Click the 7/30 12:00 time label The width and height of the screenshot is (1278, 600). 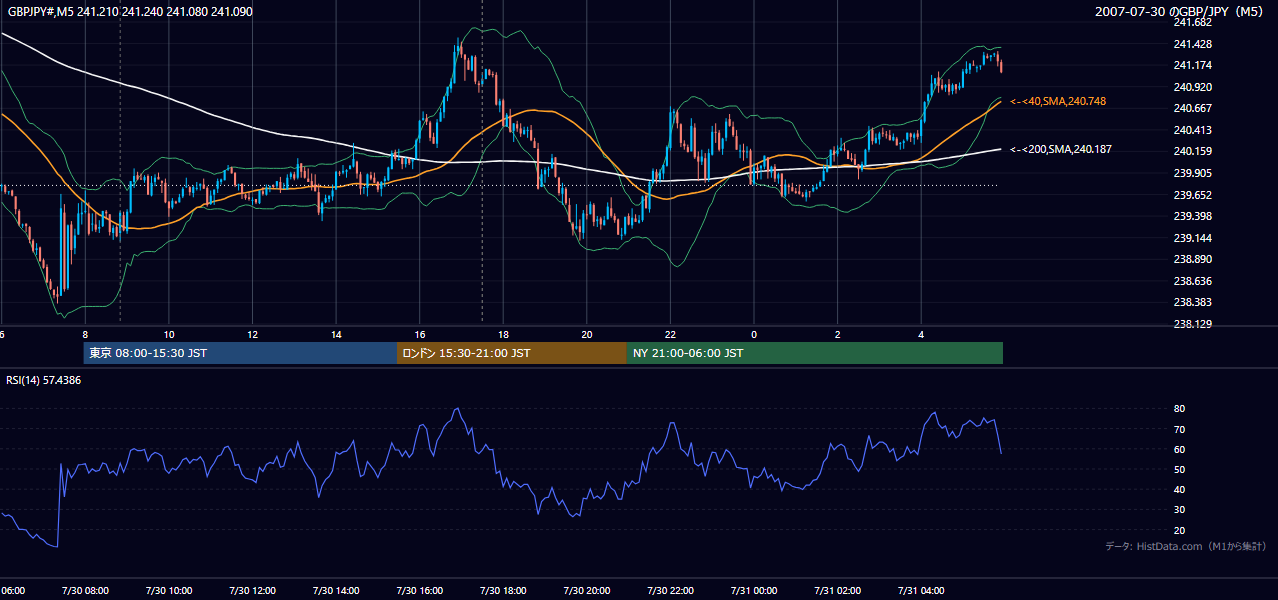click(x=252, y=591)
